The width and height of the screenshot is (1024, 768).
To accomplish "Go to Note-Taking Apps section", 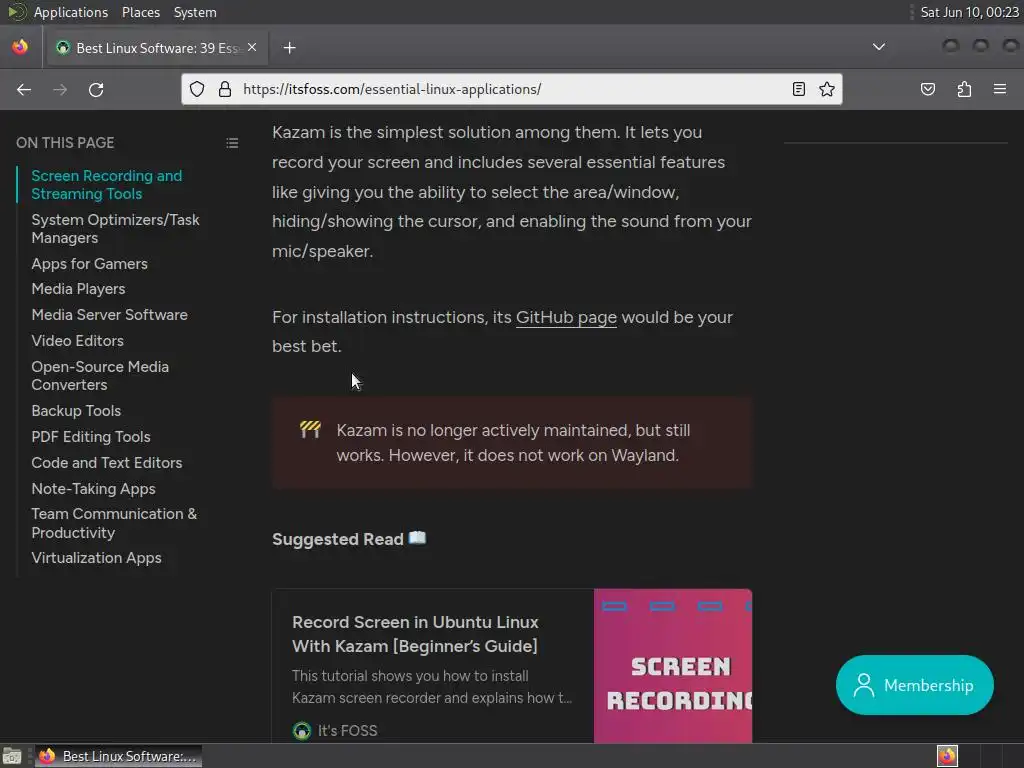I will click(x=93, y=489).
